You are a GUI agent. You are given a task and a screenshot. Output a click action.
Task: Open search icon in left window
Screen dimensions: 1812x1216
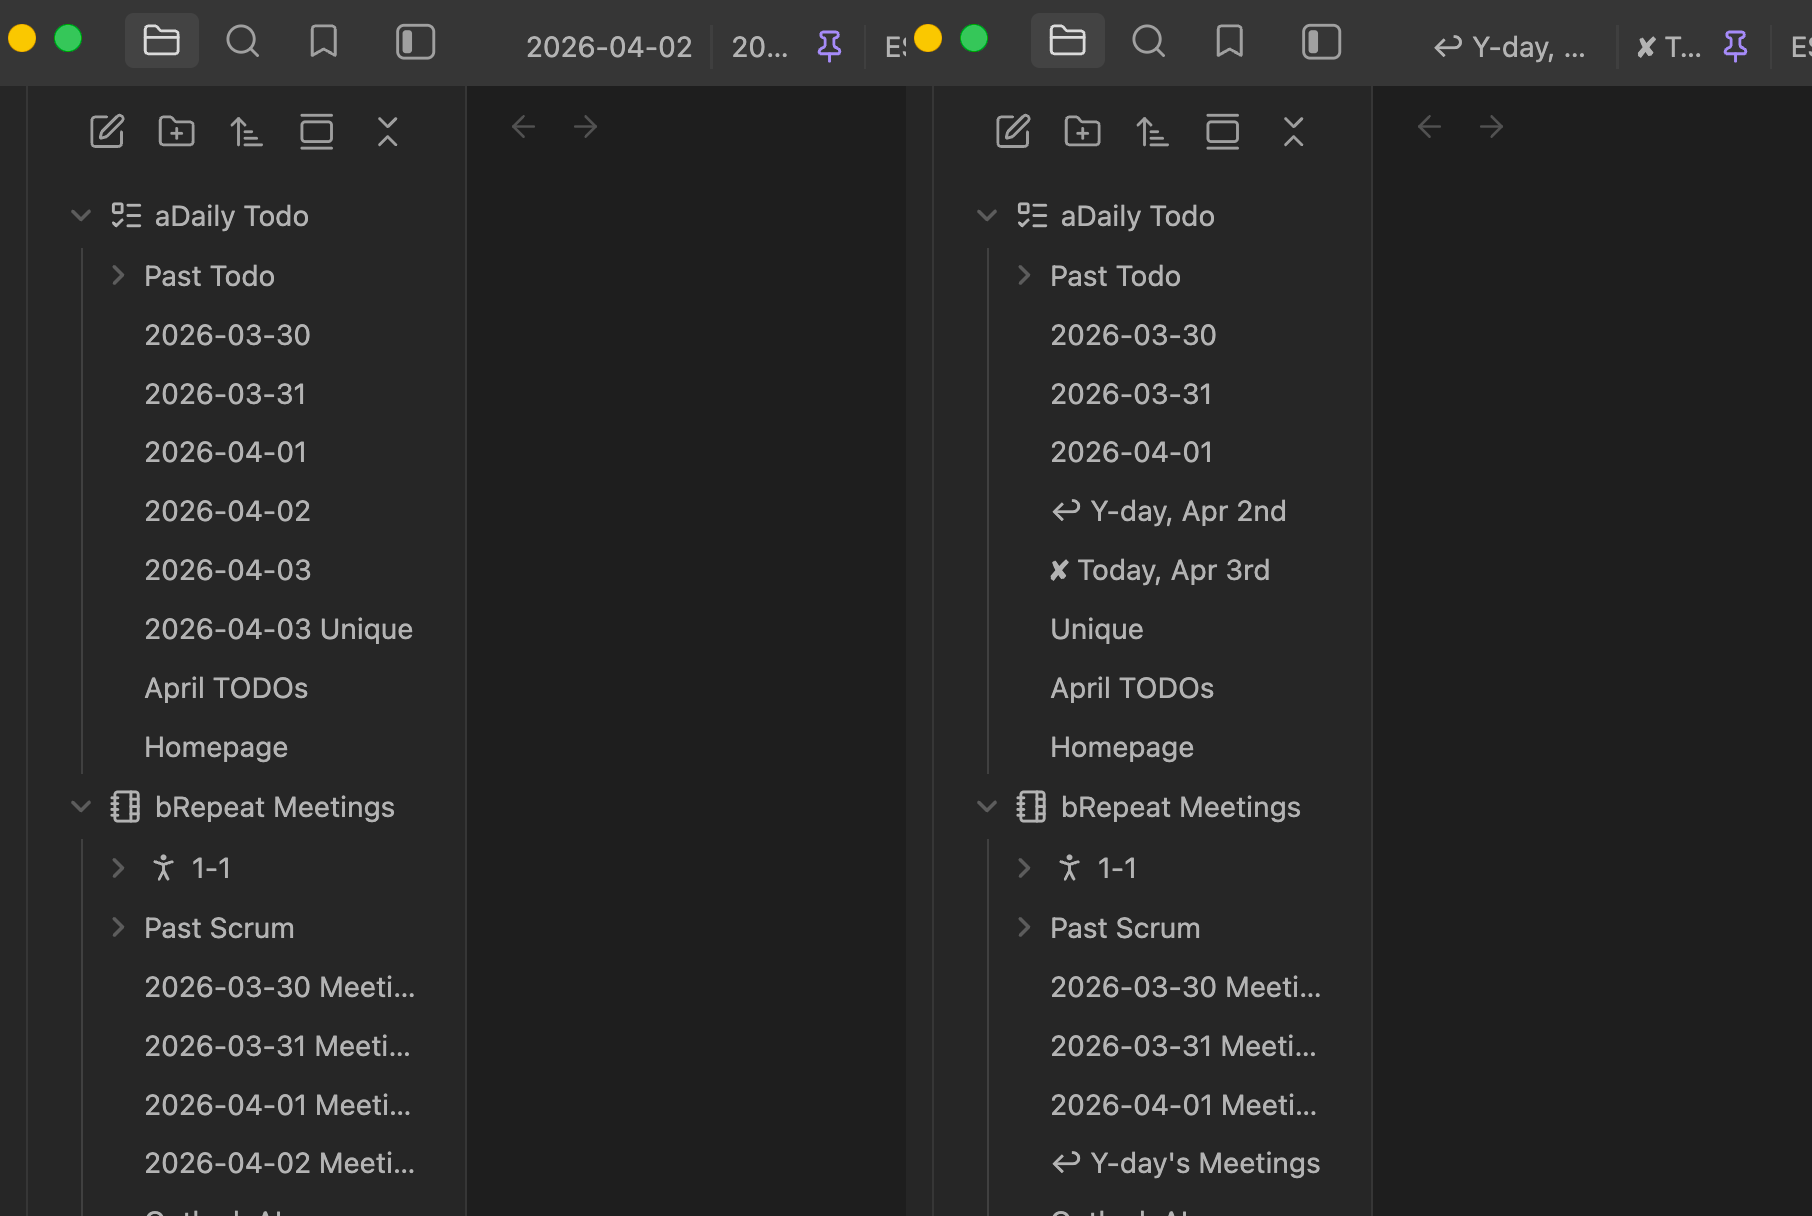tap(243, 41)
